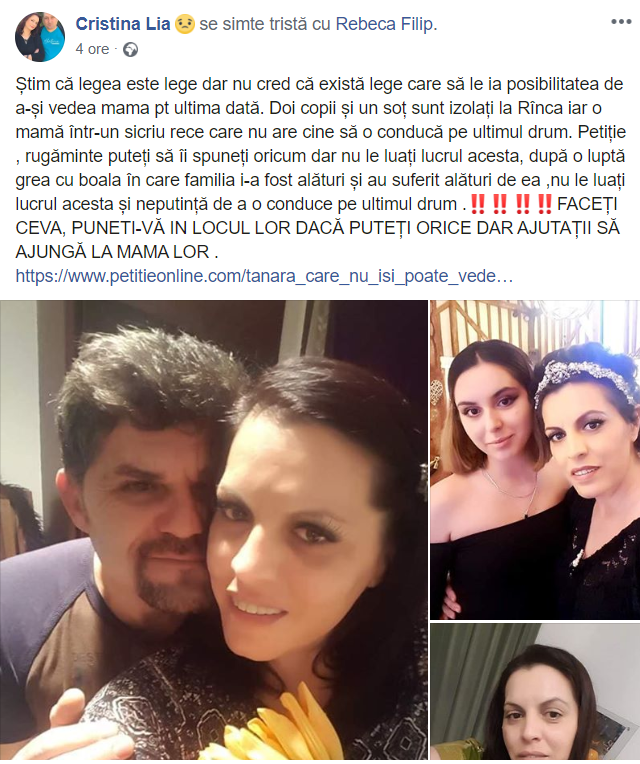Open the photo of two women in black
The height and width of the screenshot is (764, 640).
point(535,459)
